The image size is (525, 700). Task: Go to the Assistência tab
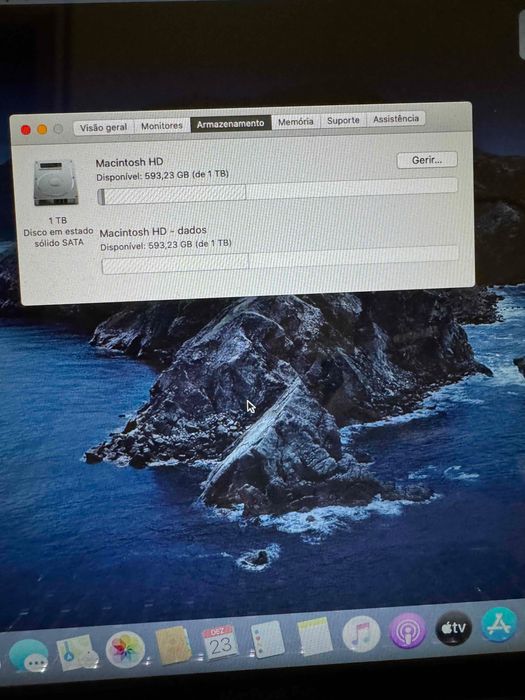pyautogui.click(x=396, y=118)
